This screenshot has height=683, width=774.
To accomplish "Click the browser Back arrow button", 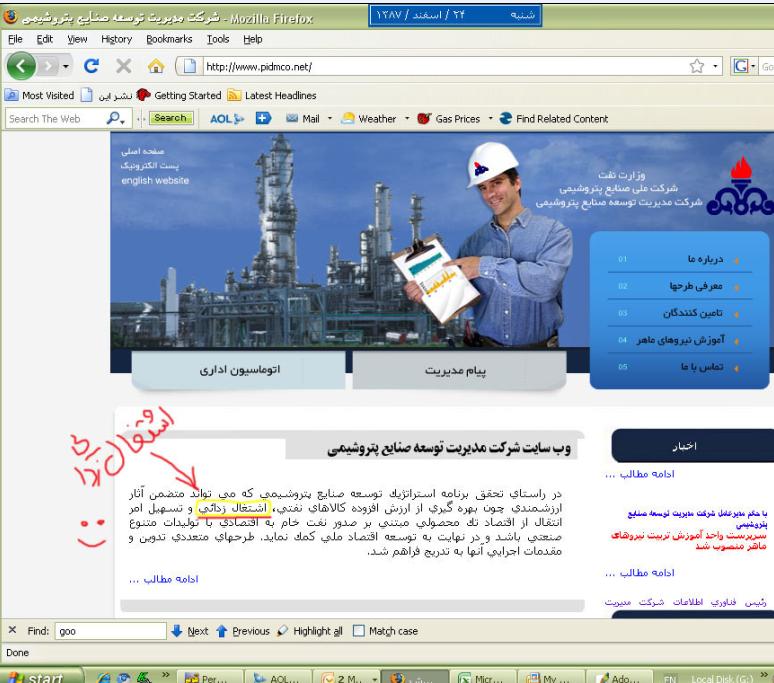I will point(22,67).
